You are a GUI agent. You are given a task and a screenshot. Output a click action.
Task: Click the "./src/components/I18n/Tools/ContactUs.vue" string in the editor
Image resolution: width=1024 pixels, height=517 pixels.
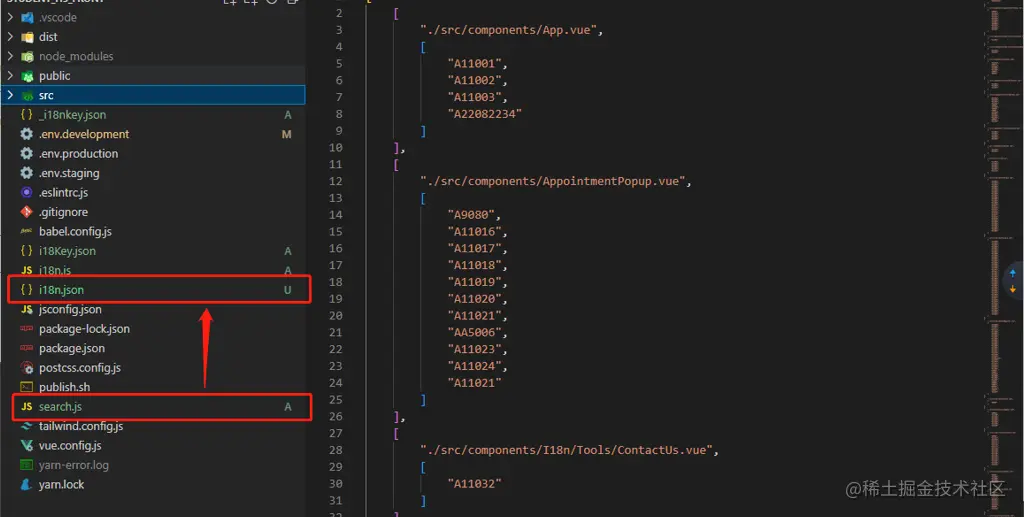(566, 450)
